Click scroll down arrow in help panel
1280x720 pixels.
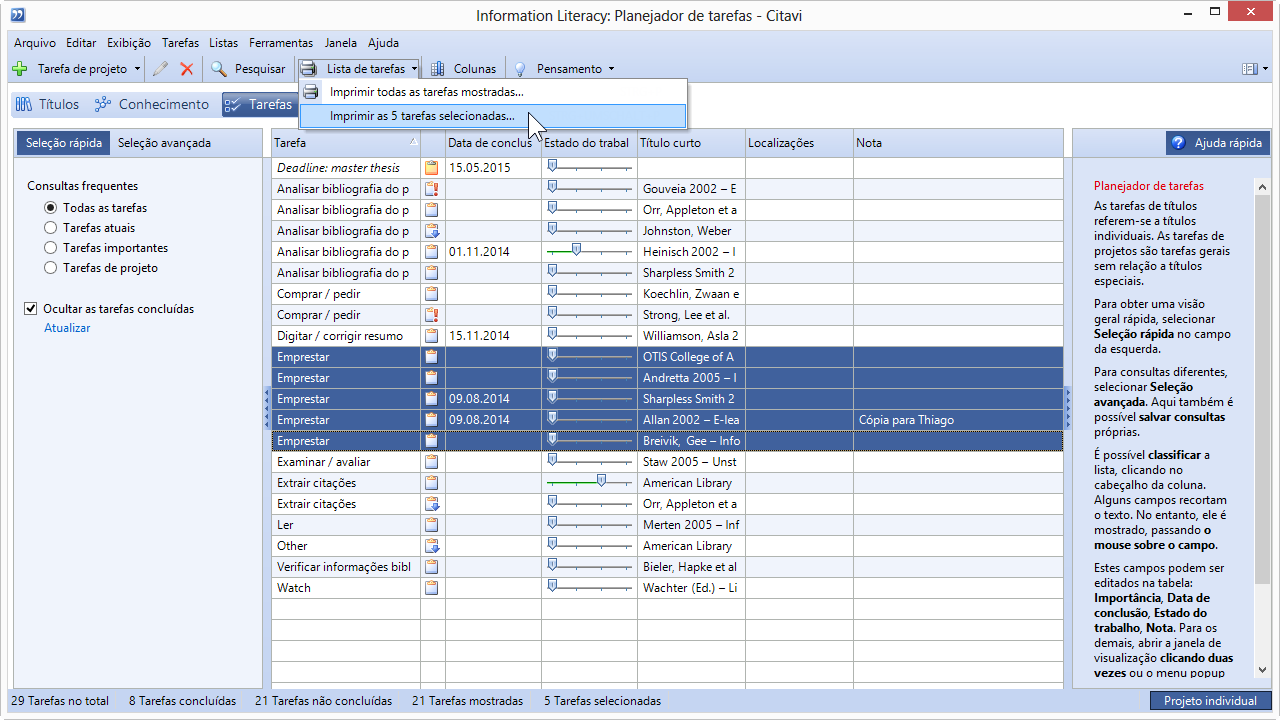click(1262, 670)
